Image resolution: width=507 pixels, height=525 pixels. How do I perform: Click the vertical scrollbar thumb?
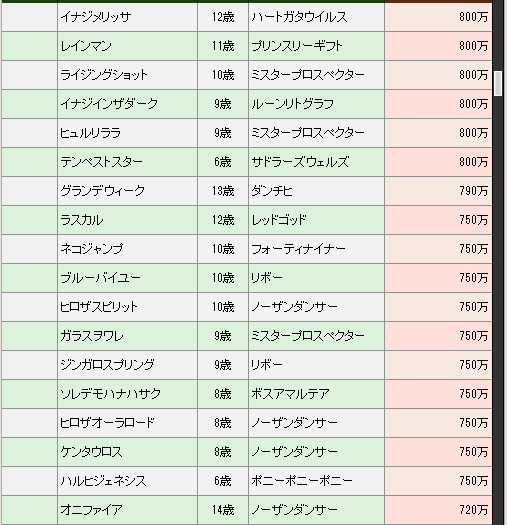click(x=498, y=83)
